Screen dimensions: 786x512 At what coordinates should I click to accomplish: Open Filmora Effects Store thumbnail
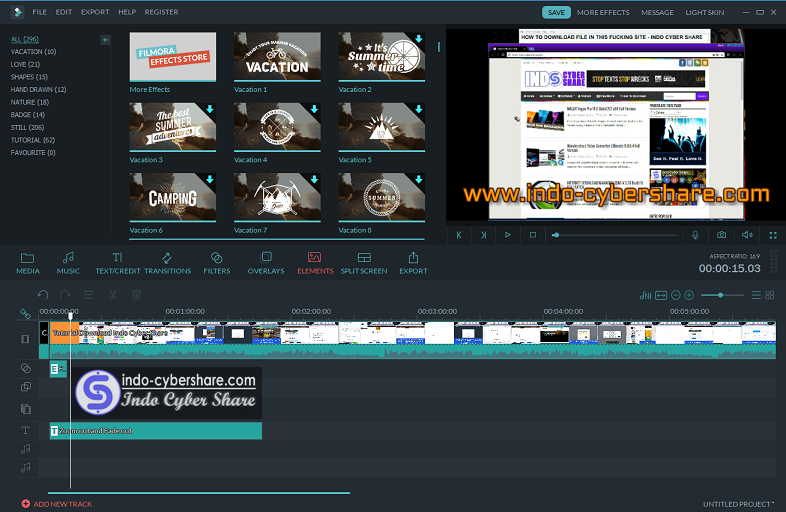(x=173, y=57)
